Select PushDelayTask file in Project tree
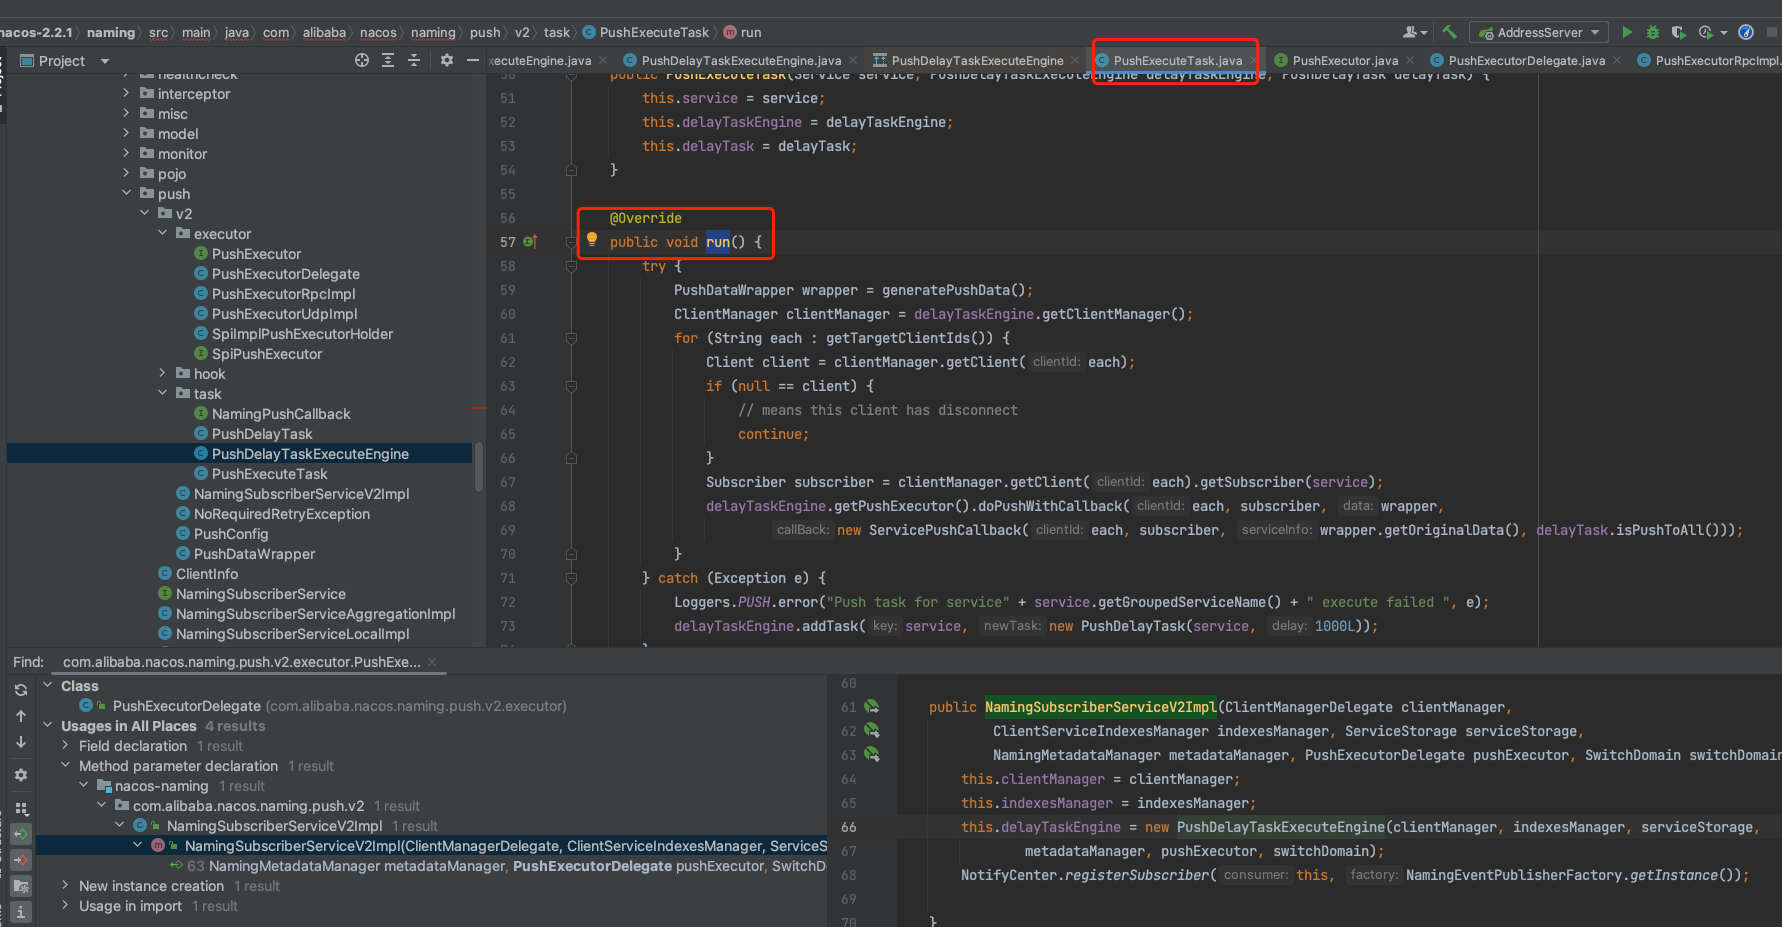1782x927 pixels. click(x=262, y=434)
